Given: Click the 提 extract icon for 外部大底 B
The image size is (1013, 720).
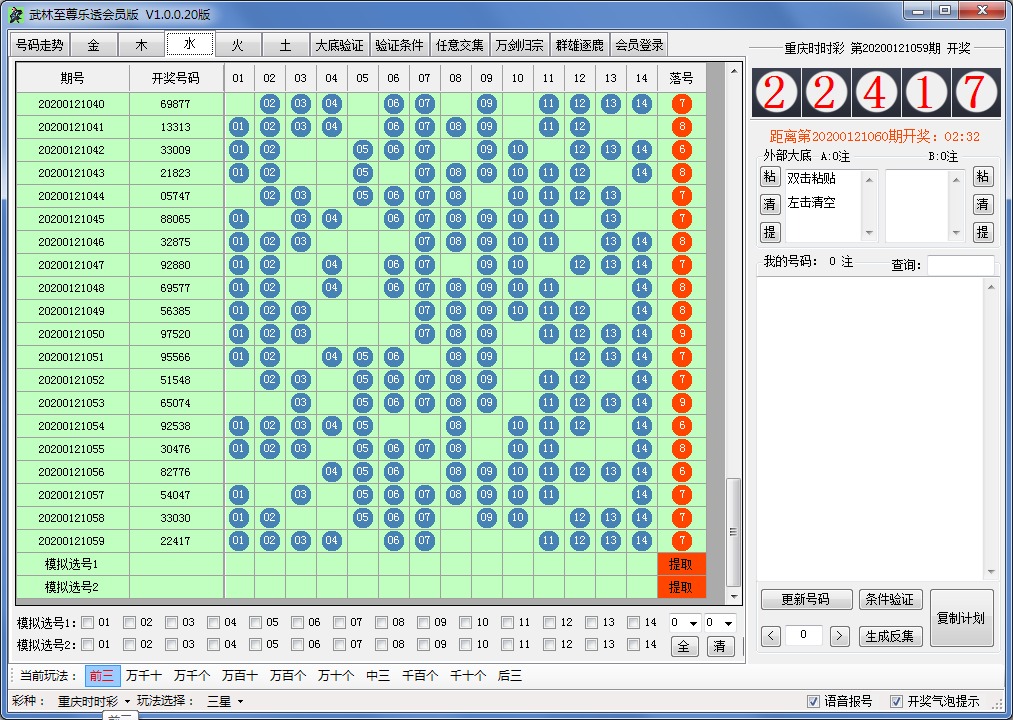Looking at the screenshot, I should pos(984,232).
